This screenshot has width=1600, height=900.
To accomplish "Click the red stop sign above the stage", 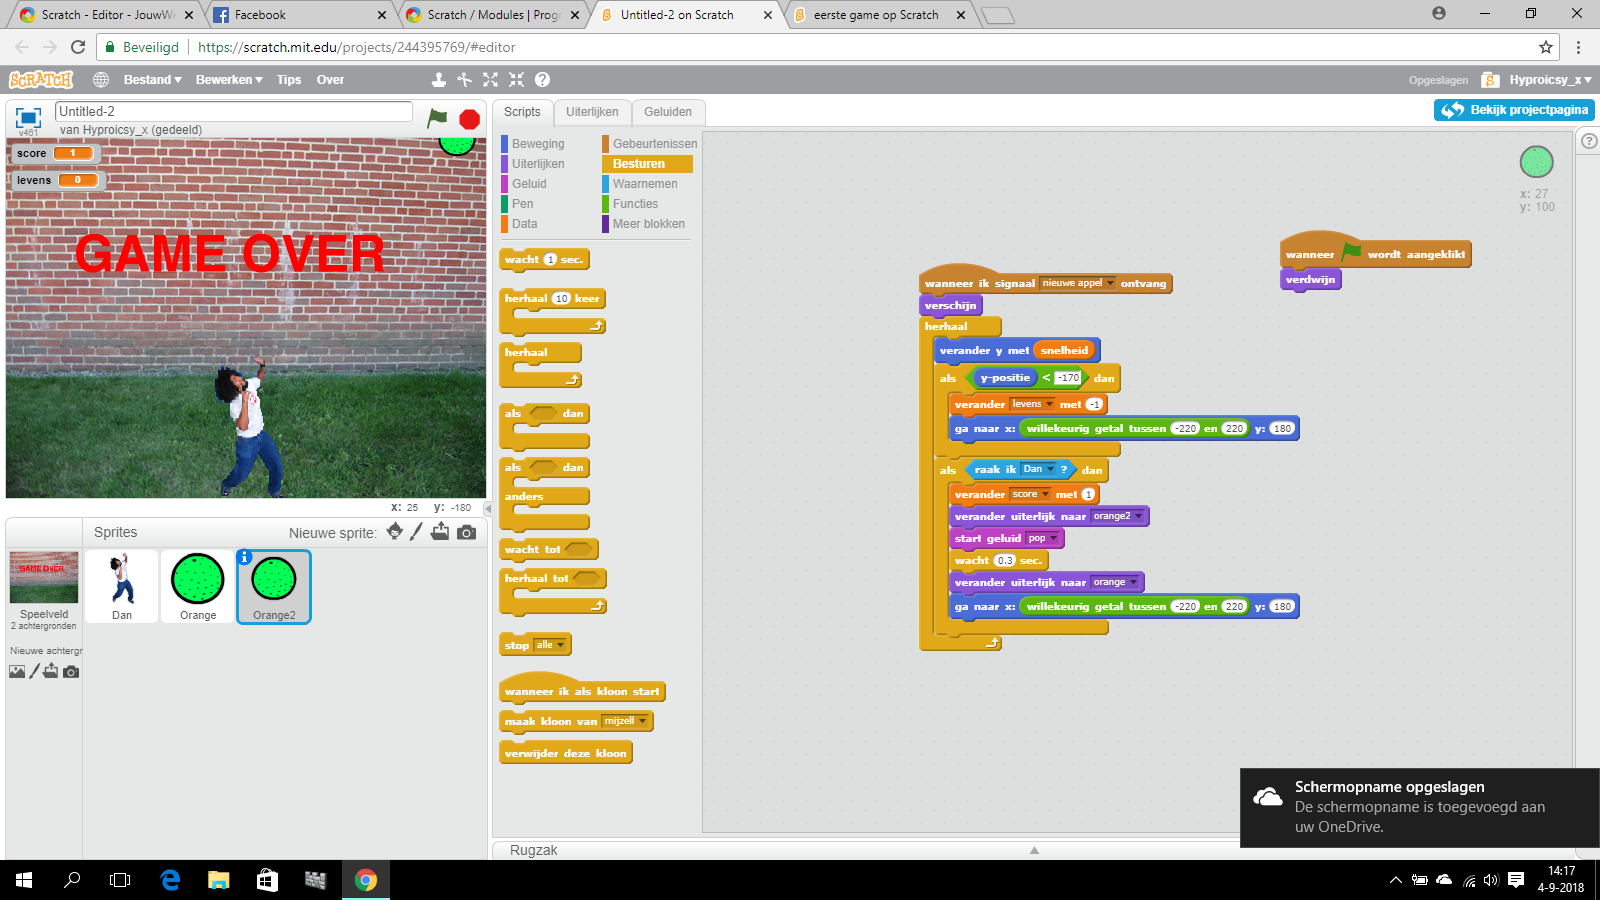I will pos(469,119).
